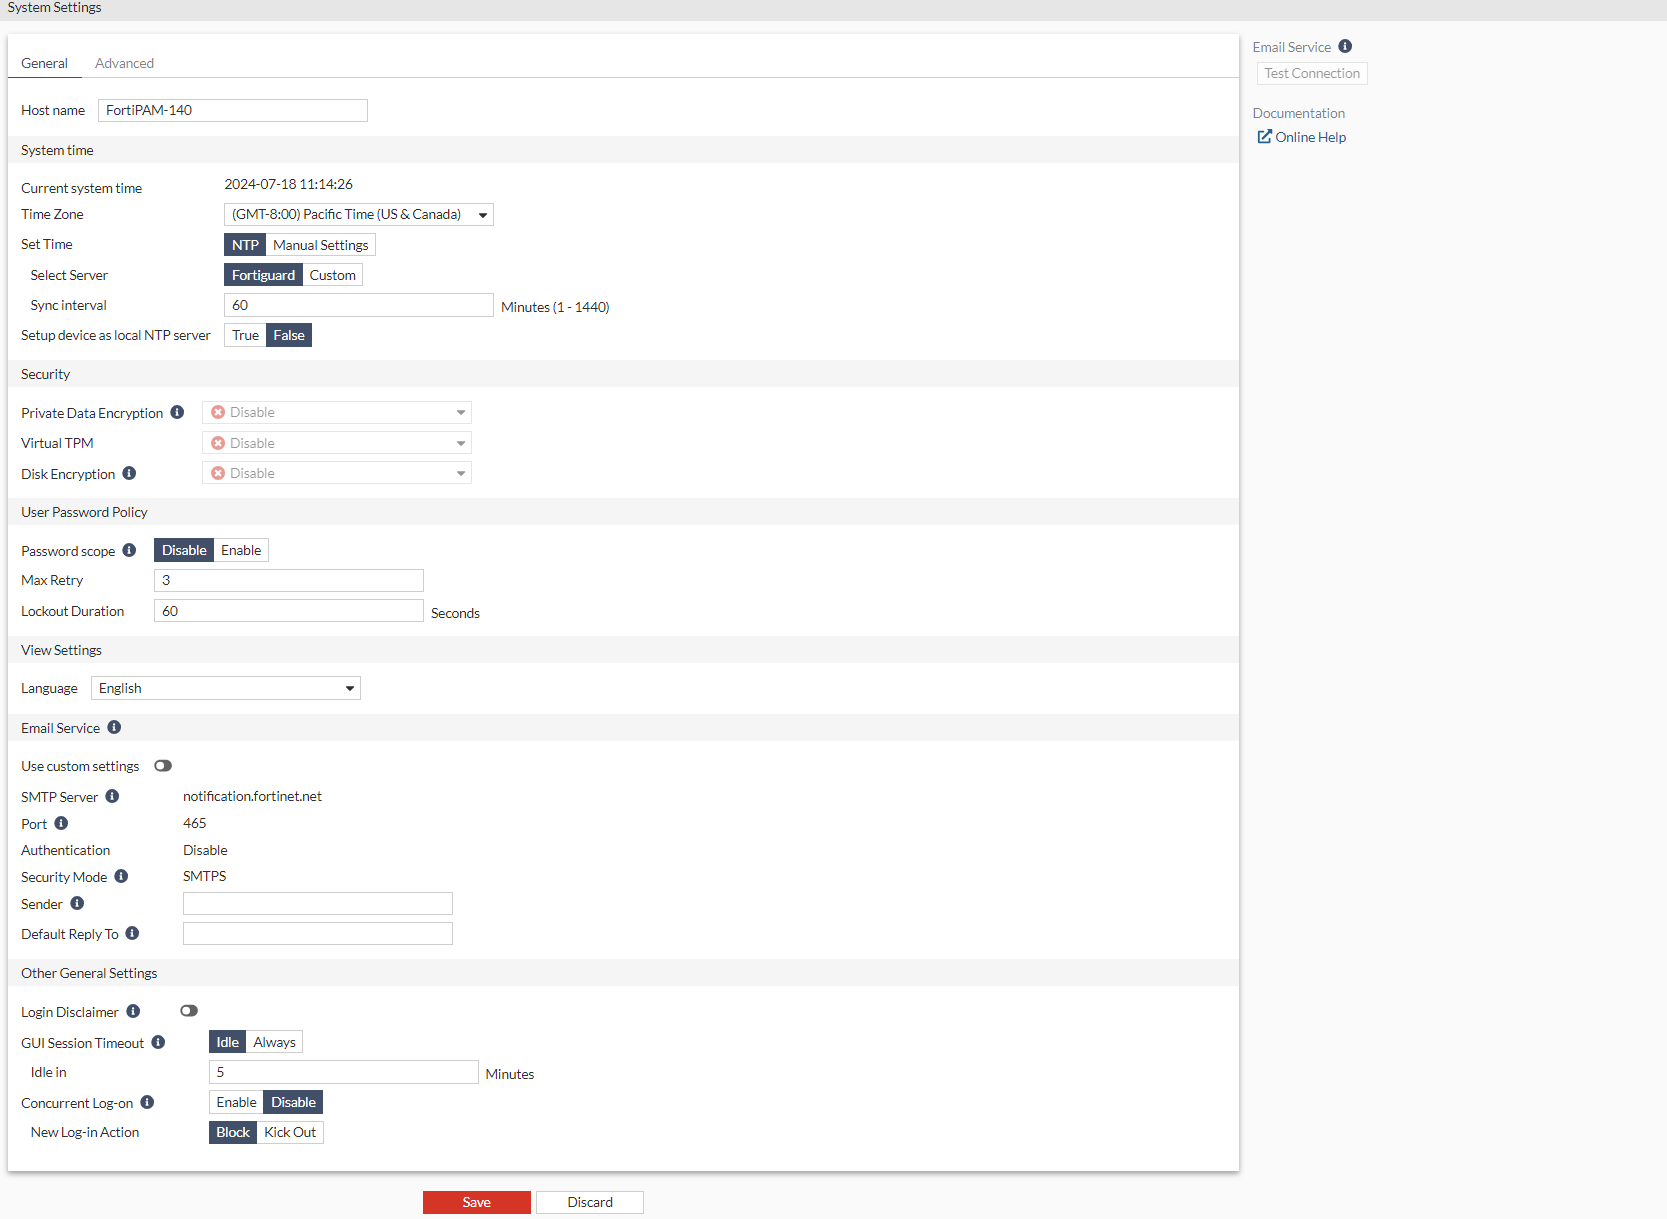
Task: Click the Concurrent Log-on info icon
Action: tap(147, 1102)
